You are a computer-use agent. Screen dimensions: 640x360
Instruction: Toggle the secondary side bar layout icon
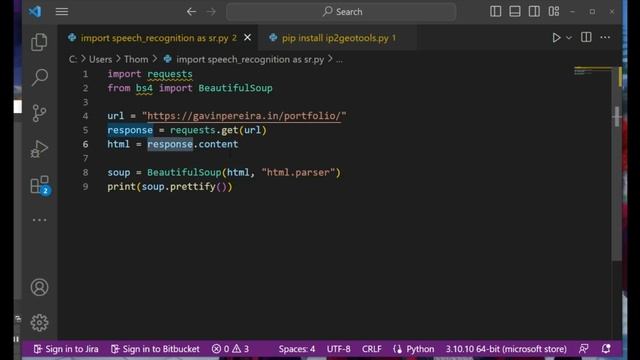(534, 11)
